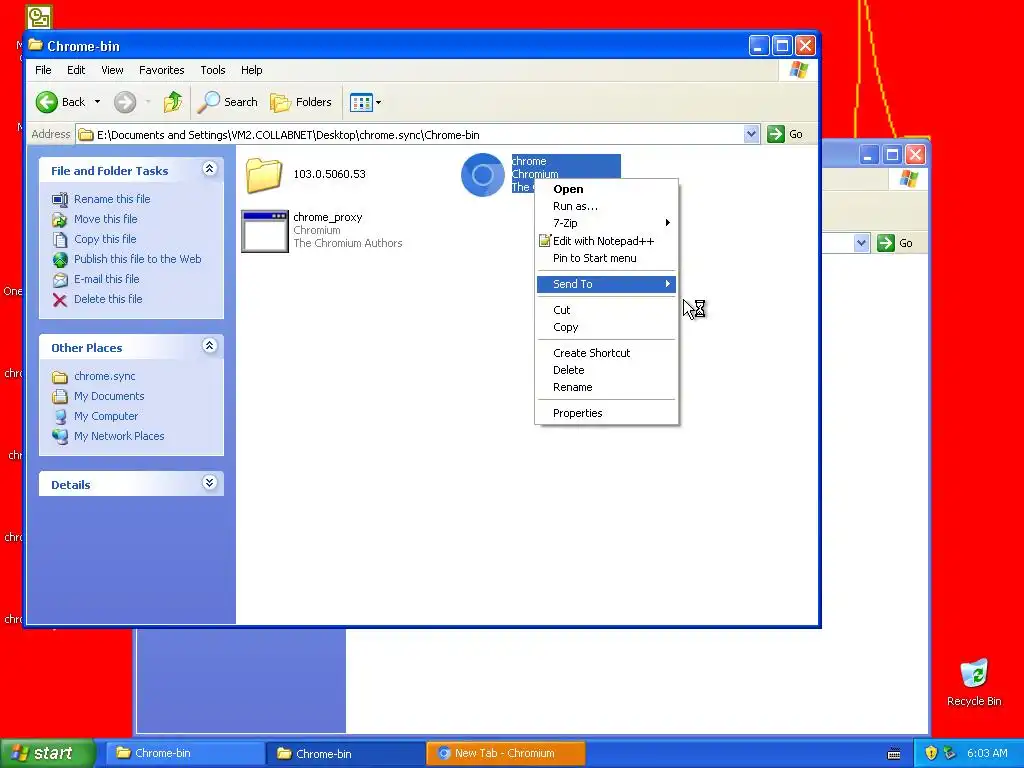The height and width of the screenshot is (768, 1024).
Task: Click the Up folder toolbar icon
Action: click(173, 102)
